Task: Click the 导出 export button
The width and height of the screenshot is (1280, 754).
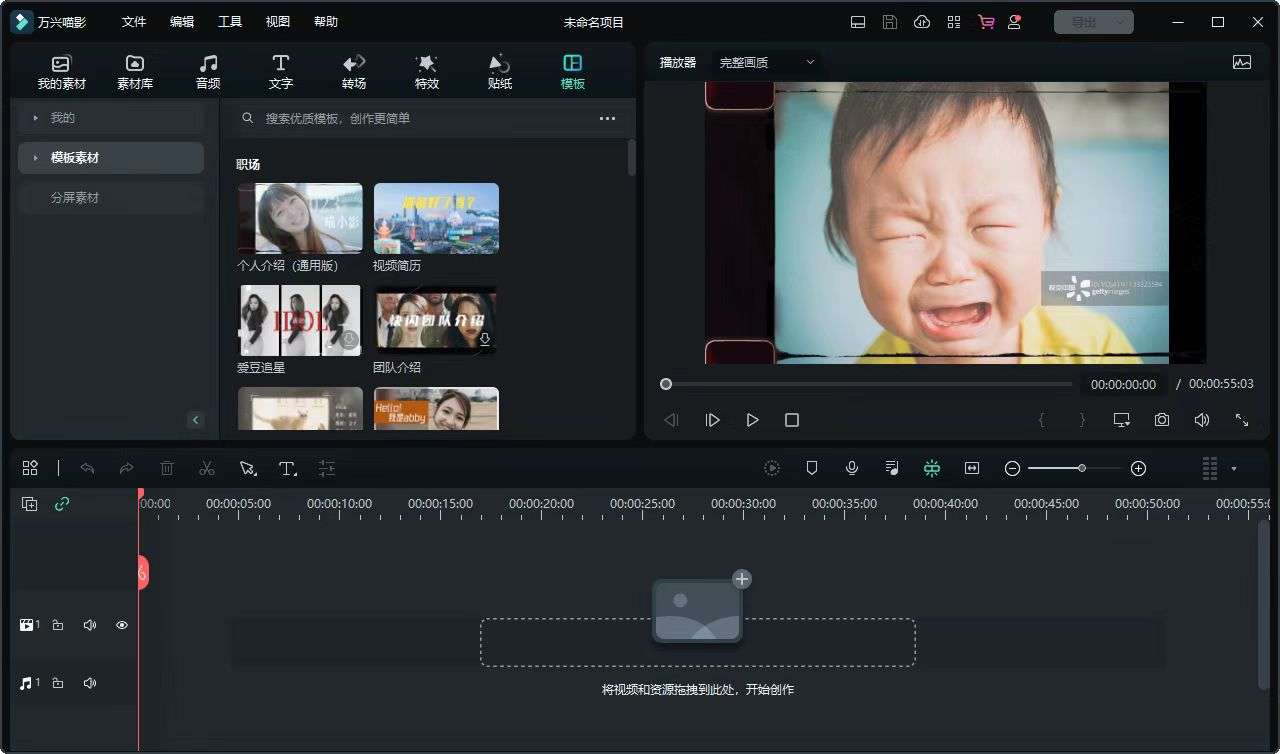Action: click(1087, 21)
